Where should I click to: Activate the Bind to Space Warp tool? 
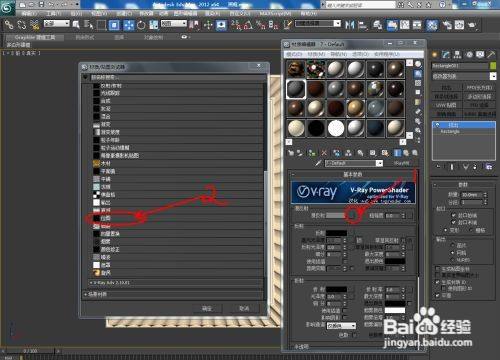[34, 25]
